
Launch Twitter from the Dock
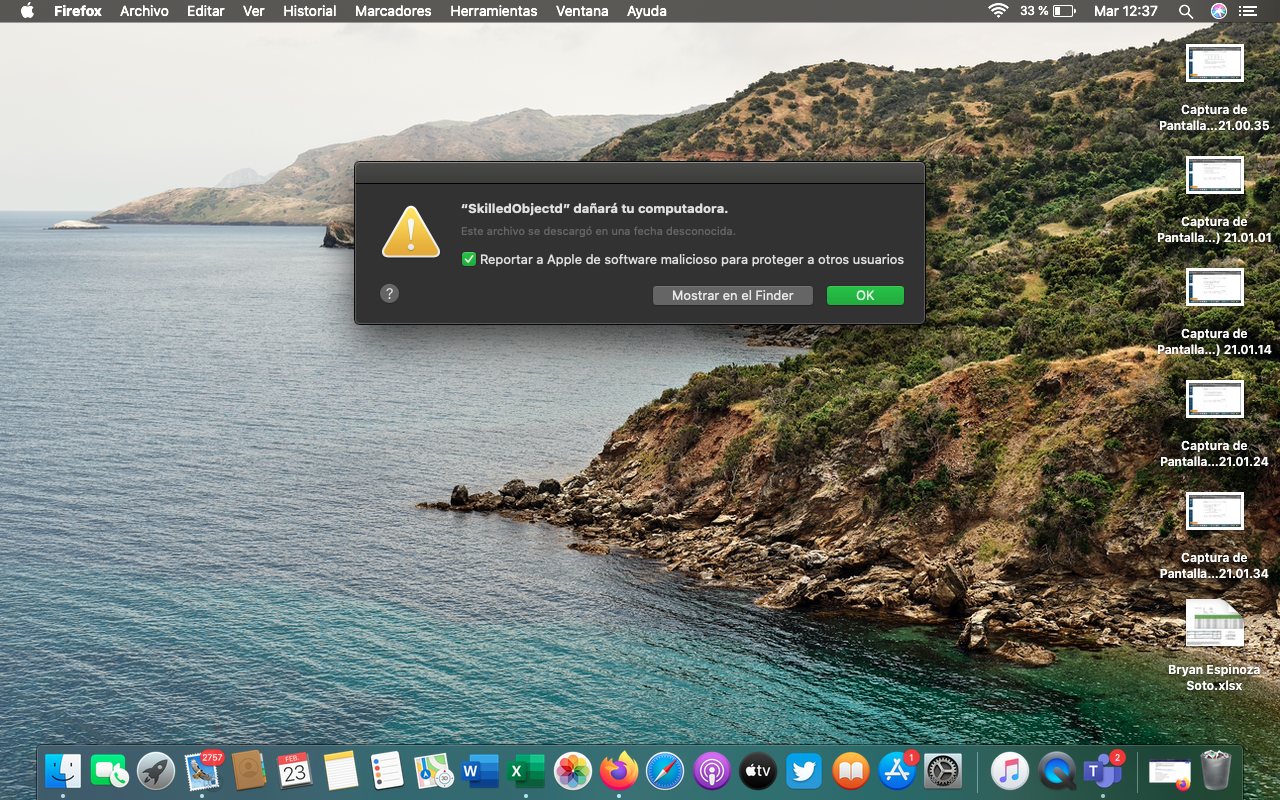point(804,771)
